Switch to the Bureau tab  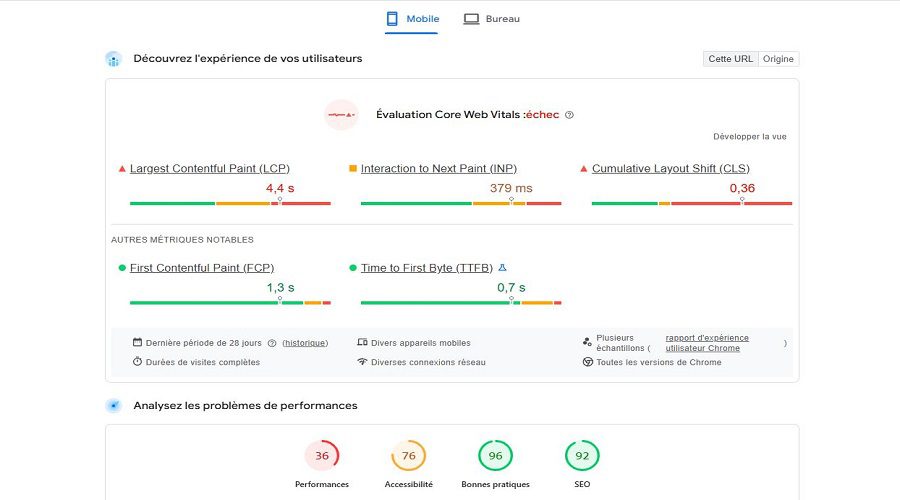pos(491,19)
